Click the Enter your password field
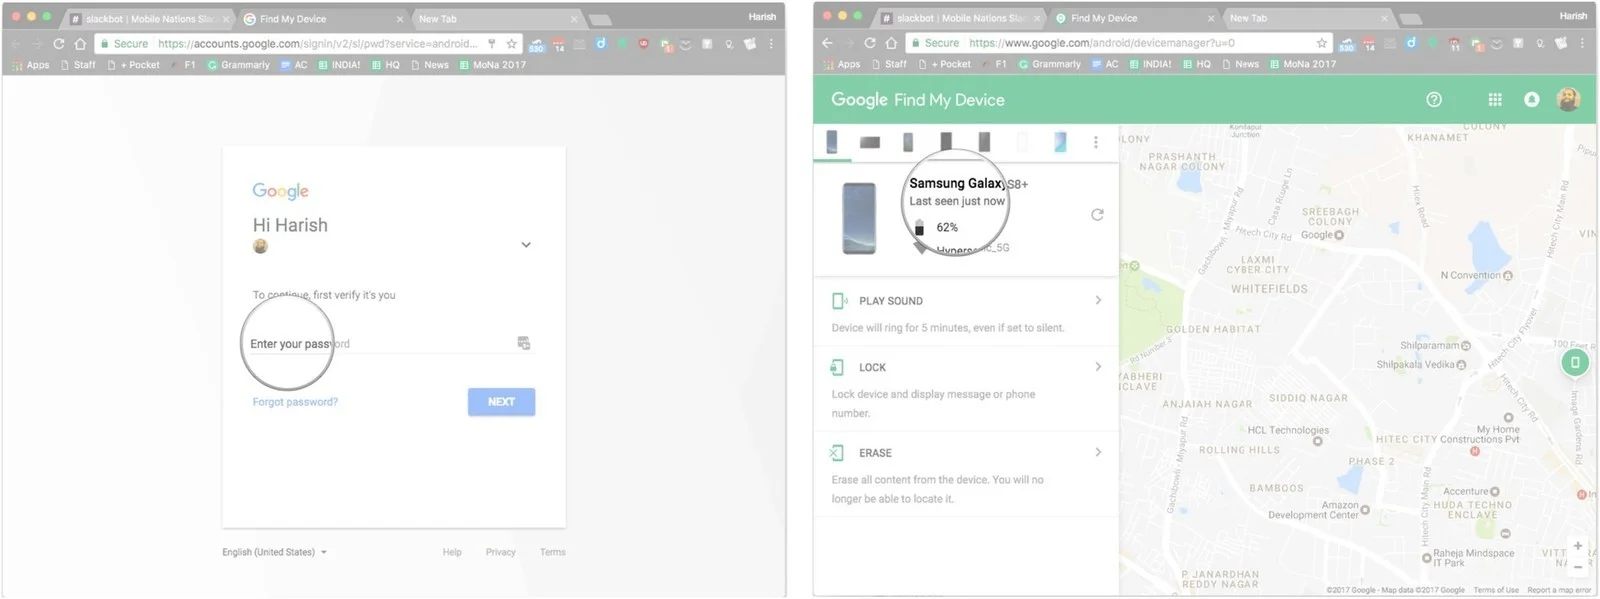1600x599 pixels. pyautogui.click(x=380, y=344)
